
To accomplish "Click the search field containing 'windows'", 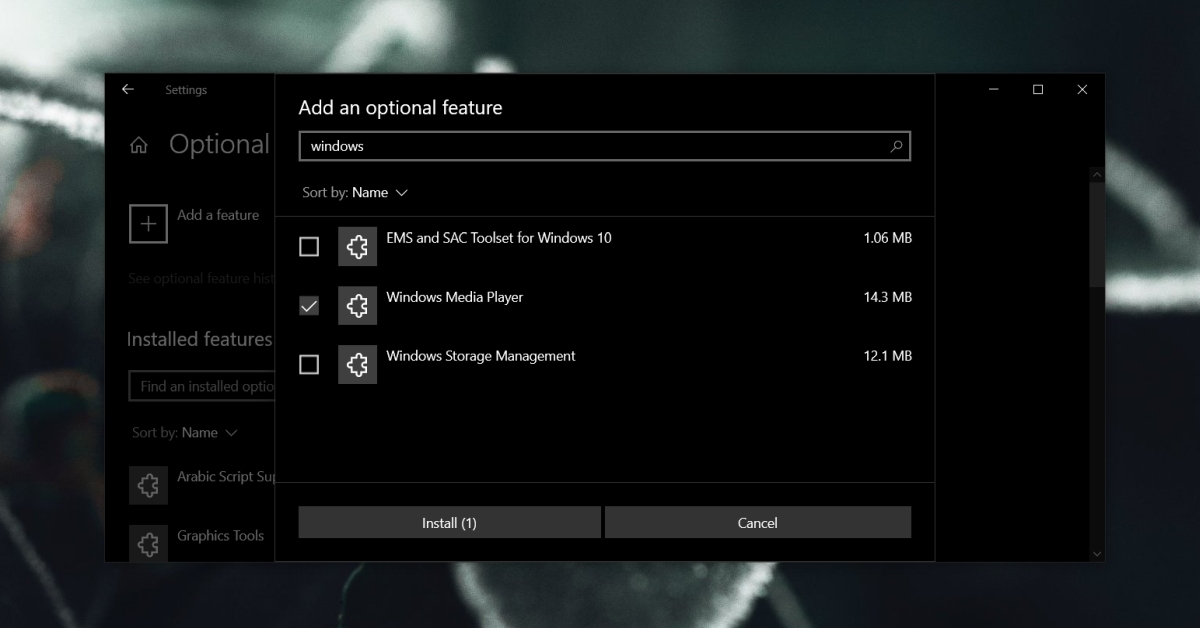I will click(604, 146).
